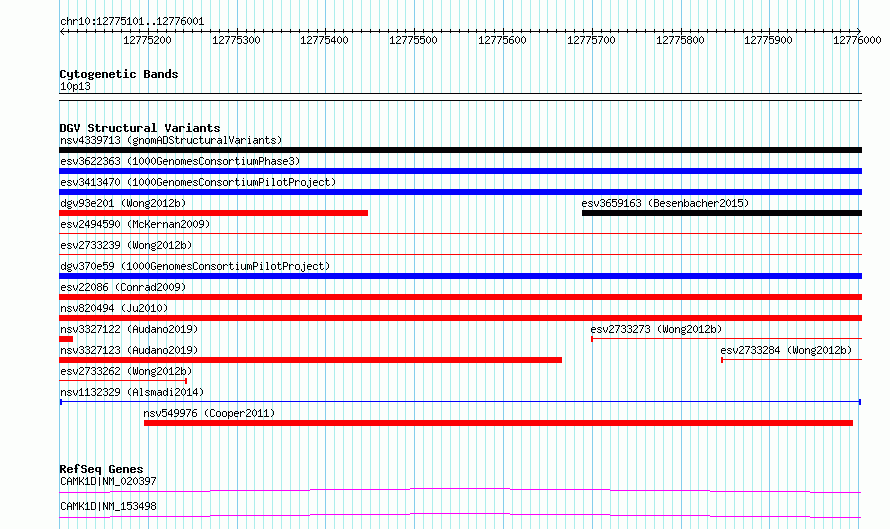Viewport: 890px width, 529px height.
Task: Open nsv1132329 Alsmadi2014 variant label
Action: point(132,392)
